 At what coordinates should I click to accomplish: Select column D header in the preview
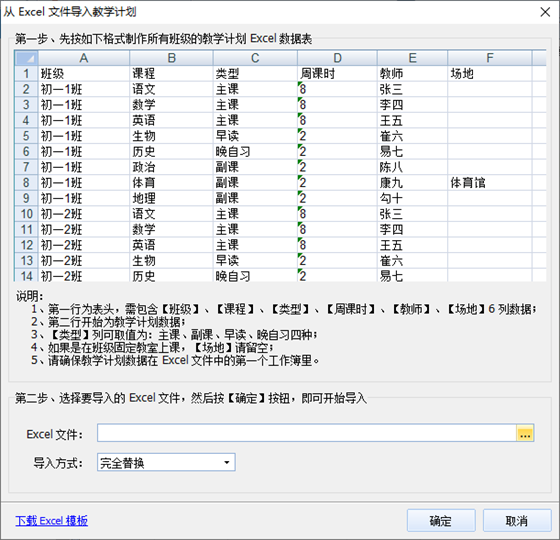click(337, 58)
